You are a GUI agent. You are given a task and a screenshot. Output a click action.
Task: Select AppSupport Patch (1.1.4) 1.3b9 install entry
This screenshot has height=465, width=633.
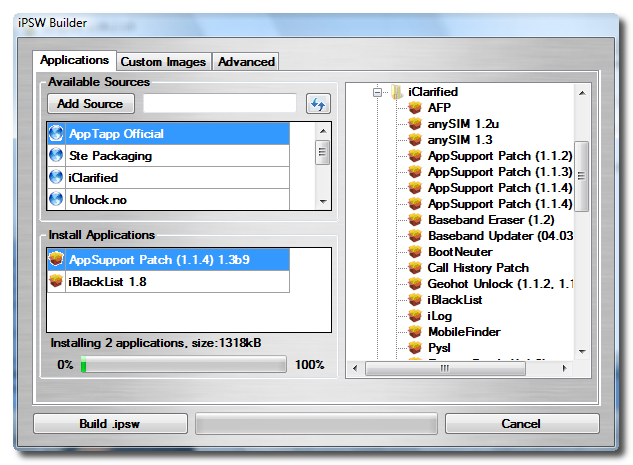pos(169,259)
